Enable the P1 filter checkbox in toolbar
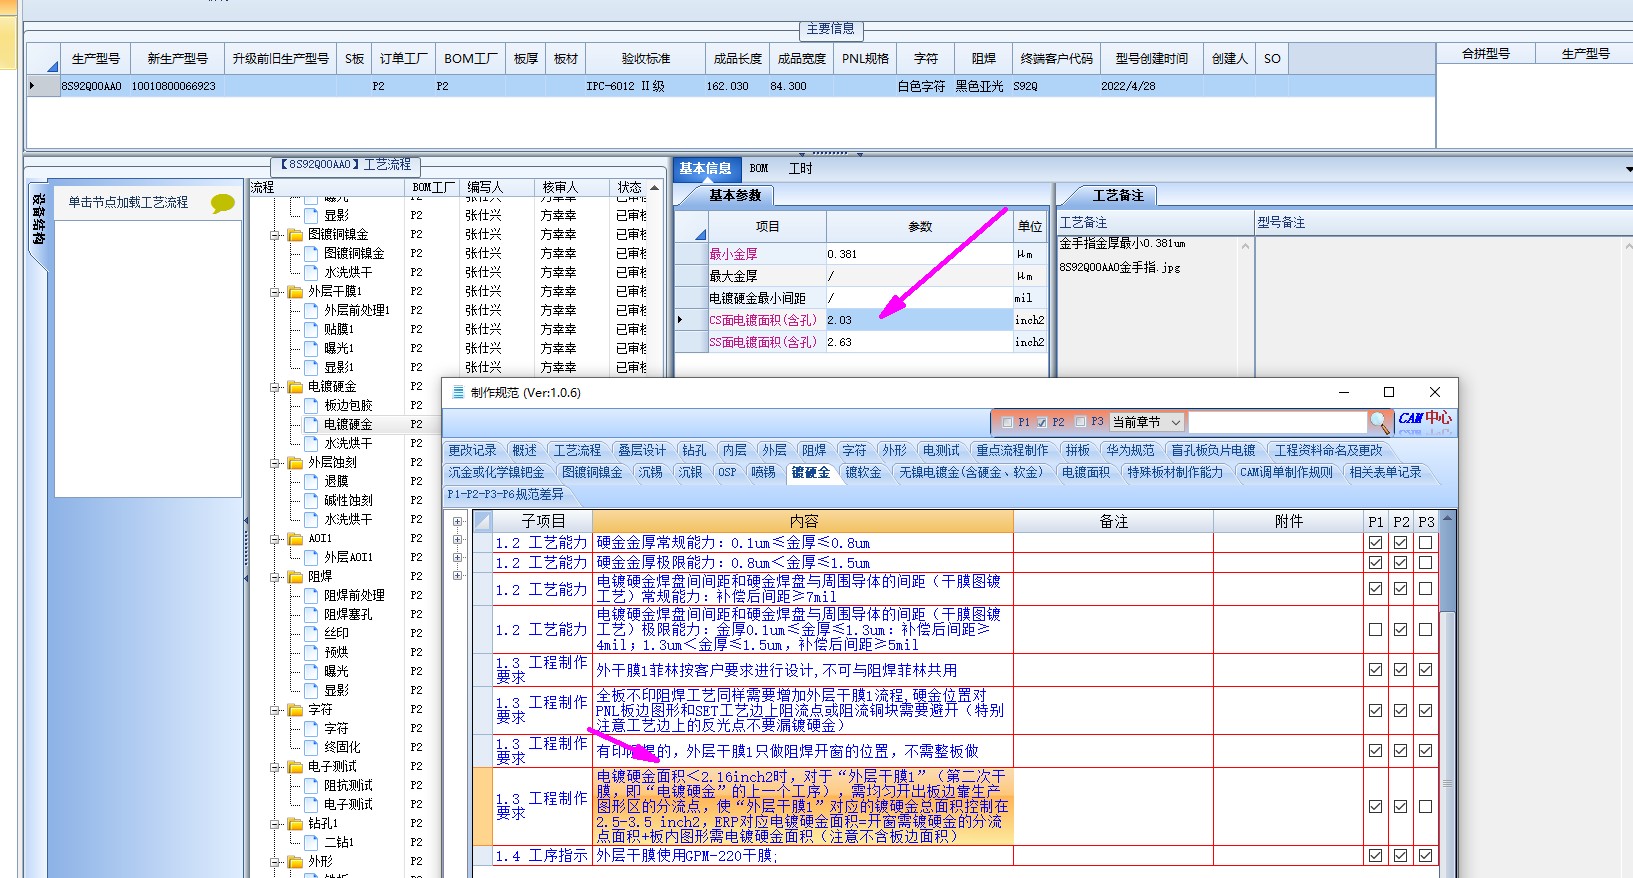 1007,422
